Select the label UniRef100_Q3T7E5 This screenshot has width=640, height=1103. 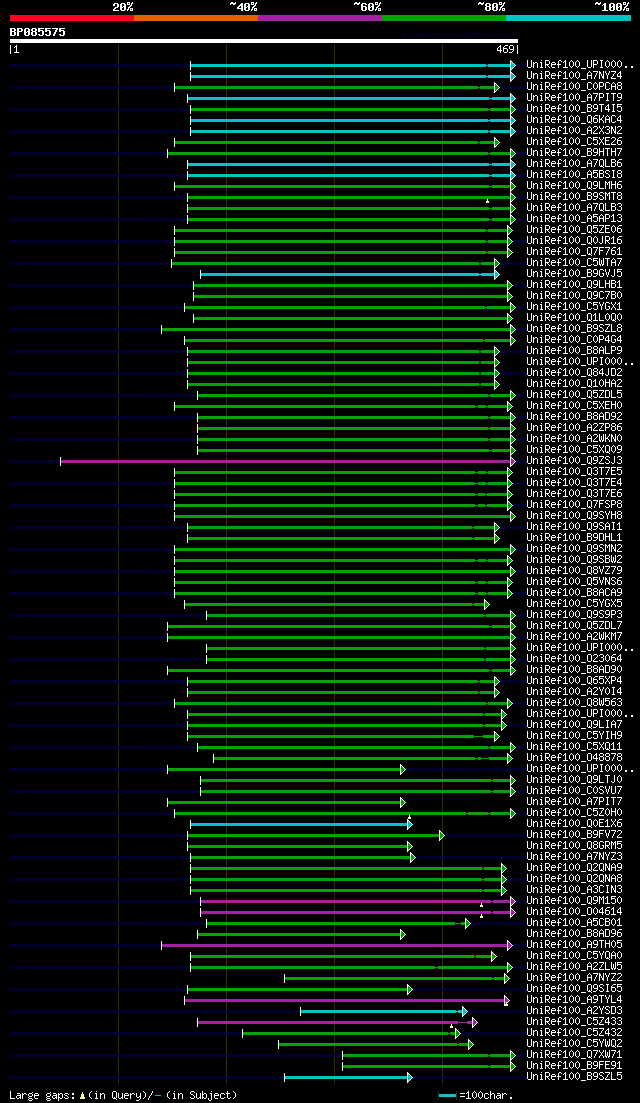[x=575, y=472]
